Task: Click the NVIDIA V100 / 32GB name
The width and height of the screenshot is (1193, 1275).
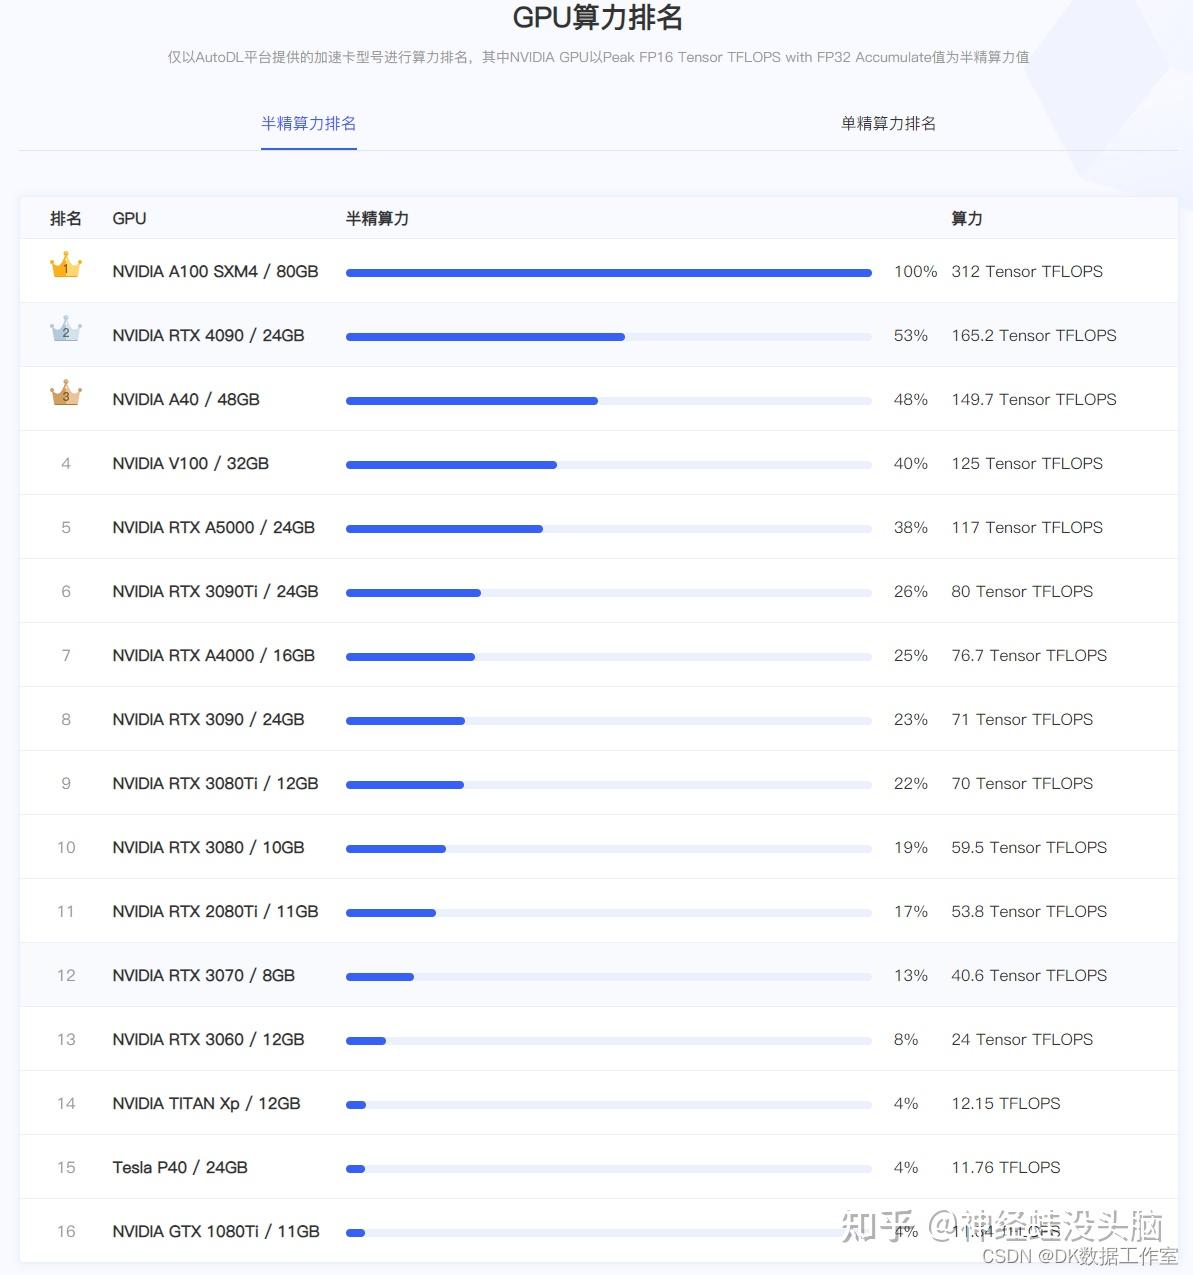Action: click(x=190, y=464)
